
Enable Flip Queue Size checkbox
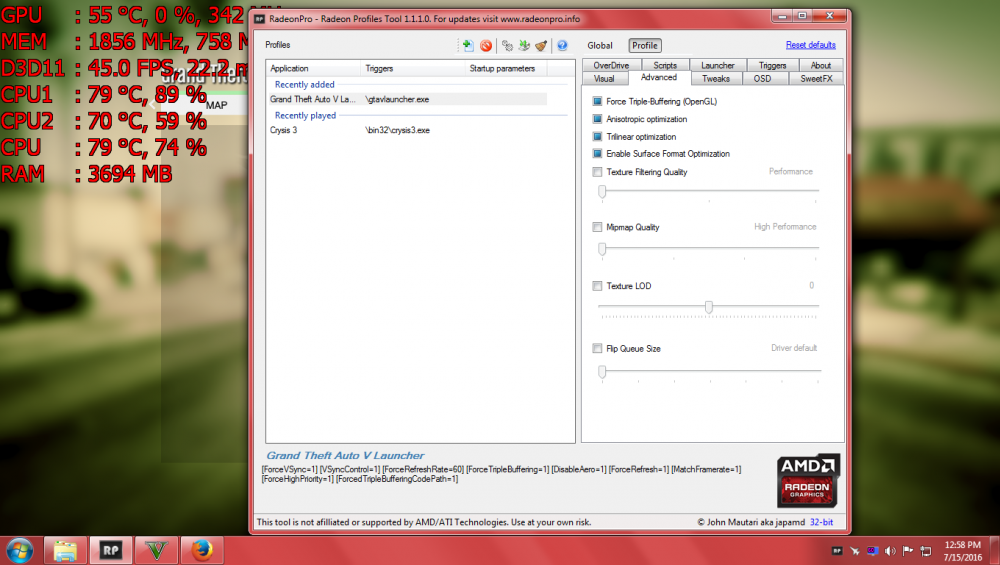click(x=598, y=349)
